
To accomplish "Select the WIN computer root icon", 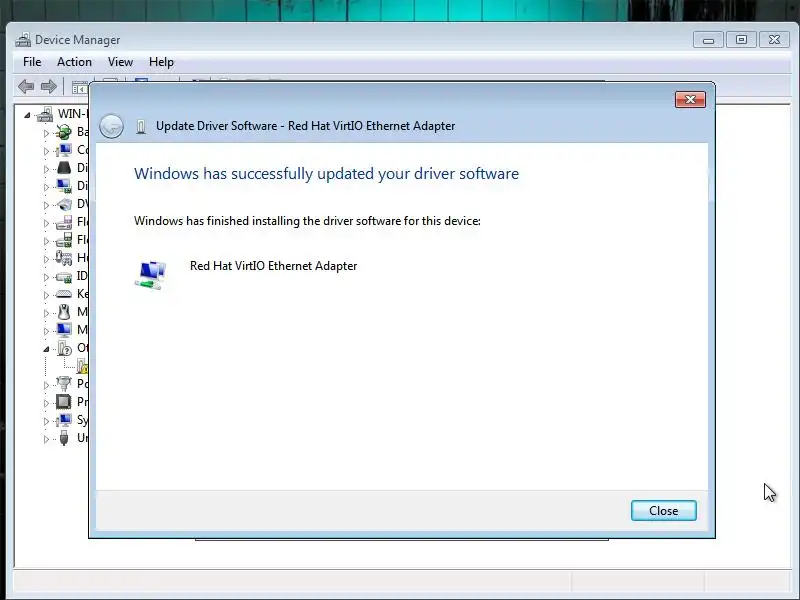I will [45, 114].
